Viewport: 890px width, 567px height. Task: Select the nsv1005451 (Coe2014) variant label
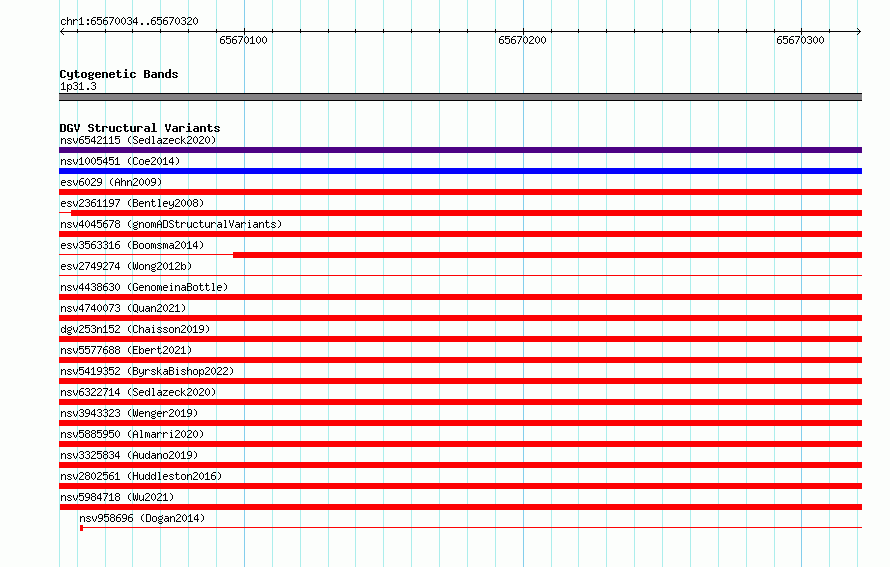[x=120, y=161]
